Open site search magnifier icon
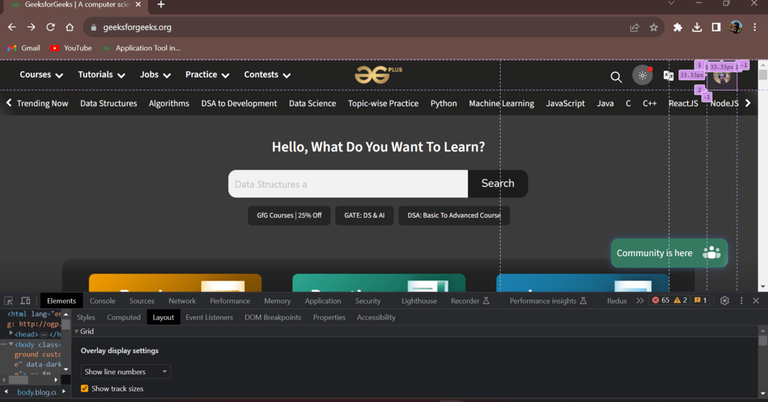 coord(616,77)
